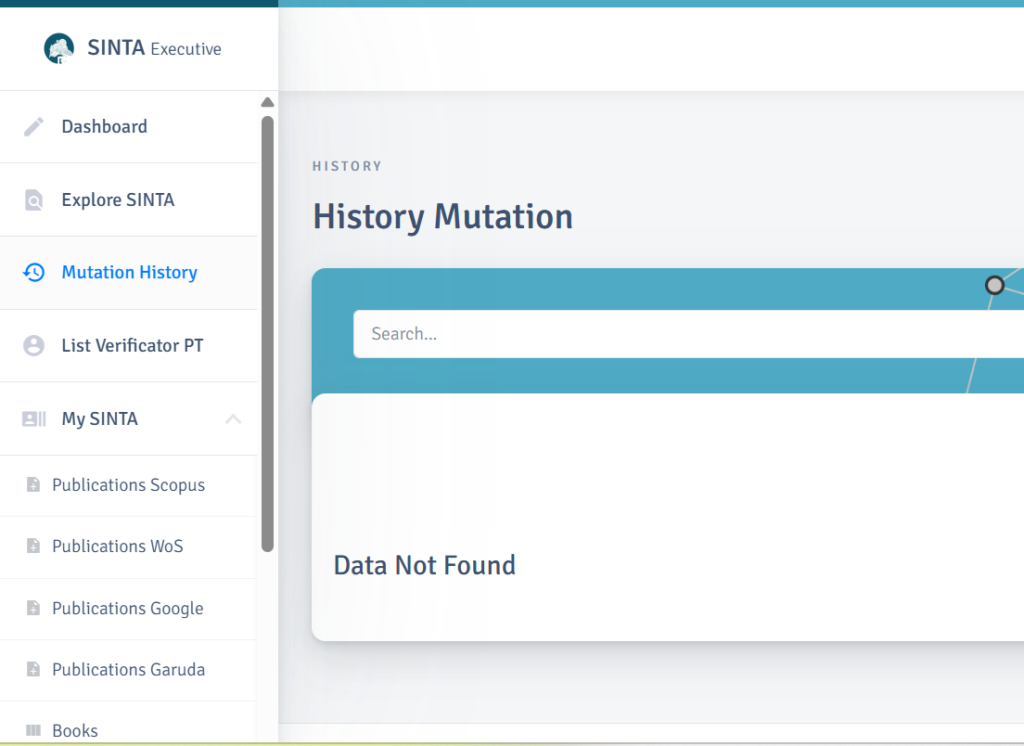1024x746 pixels.
Task: Open Publications Google
Action: click(x=128, y=609)
